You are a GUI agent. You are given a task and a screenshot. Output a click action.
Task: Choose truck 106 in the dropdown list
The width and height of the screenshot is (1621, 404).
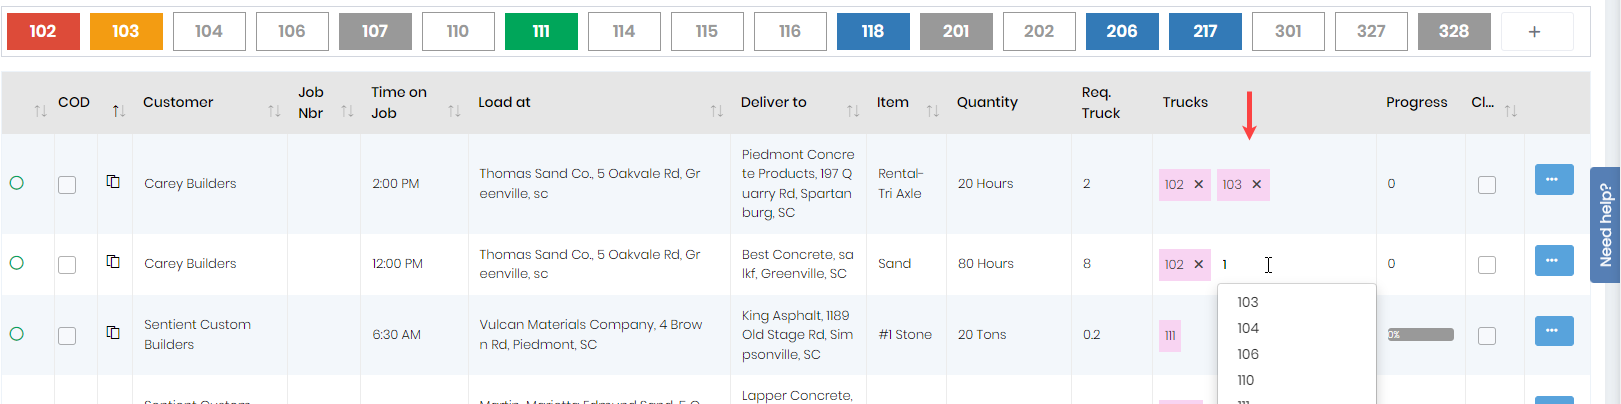(x=1248, y=354)
